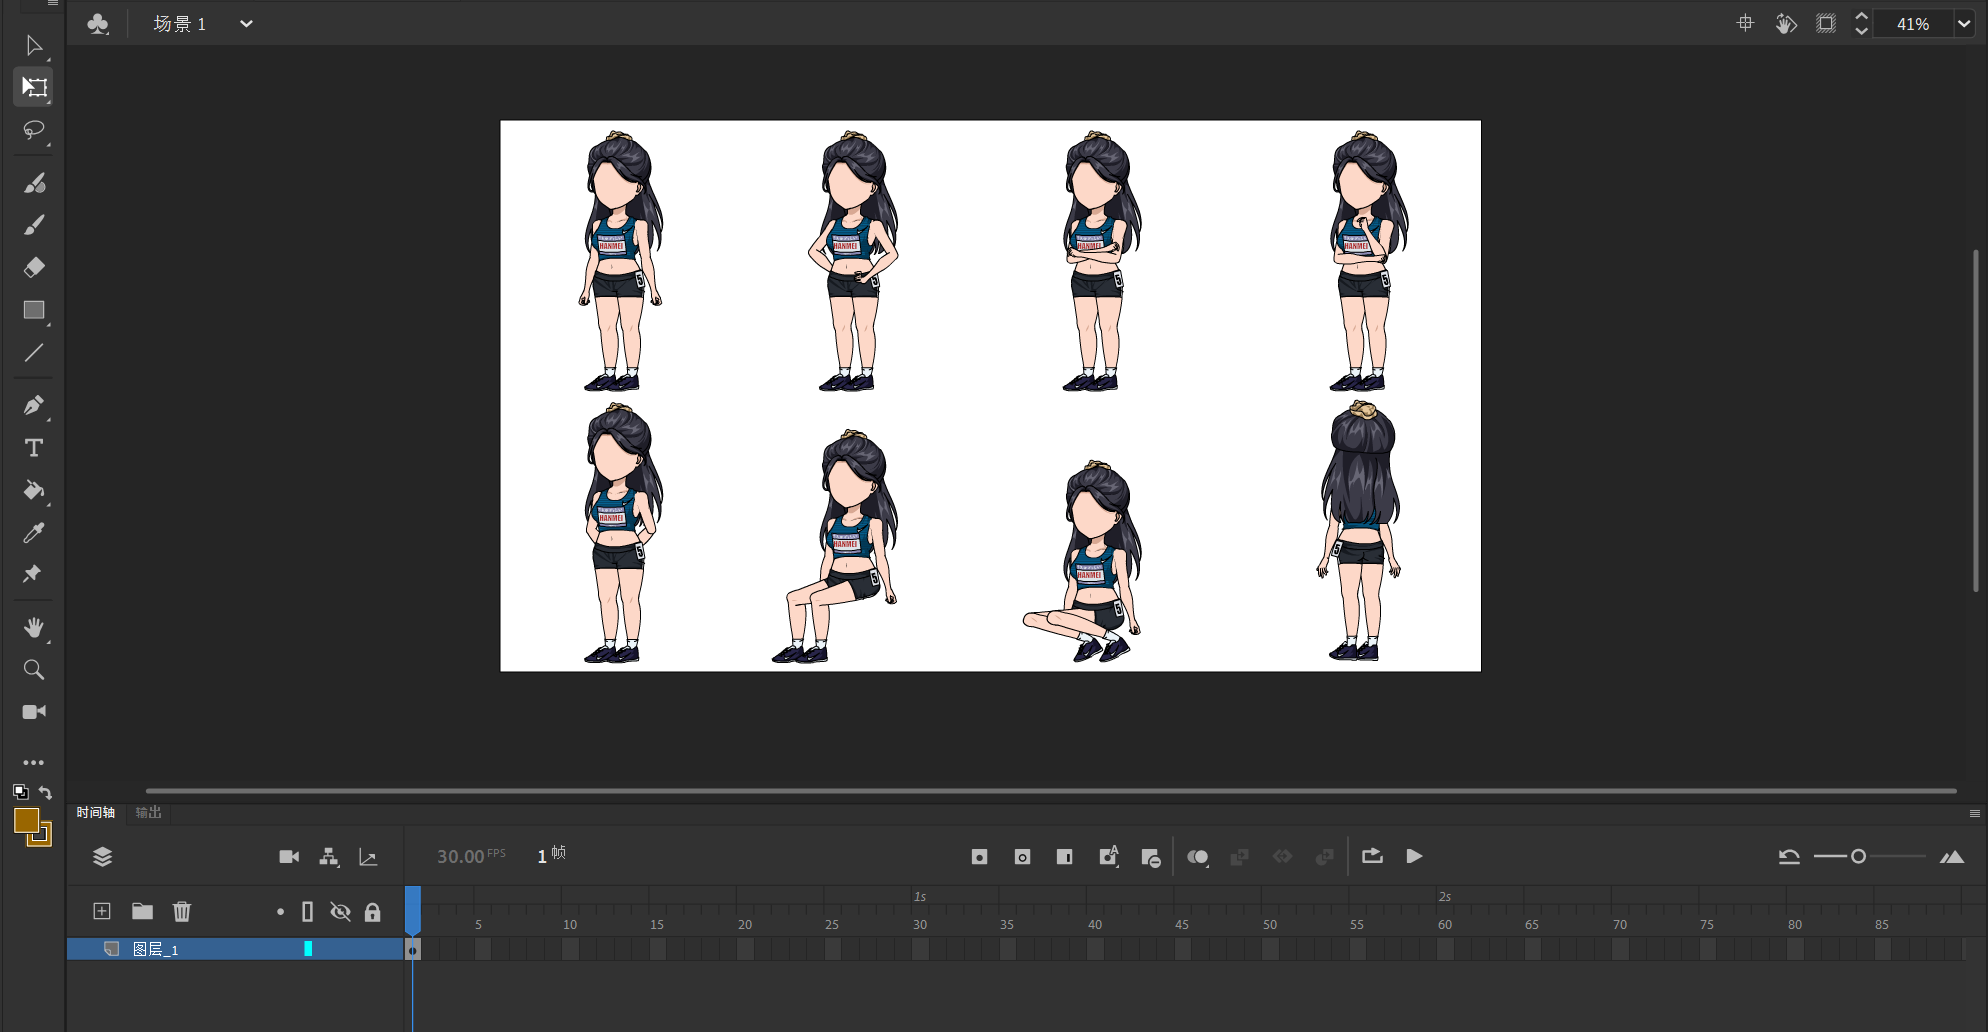
Task: Select the Pen tool
Action: point(34,405)
